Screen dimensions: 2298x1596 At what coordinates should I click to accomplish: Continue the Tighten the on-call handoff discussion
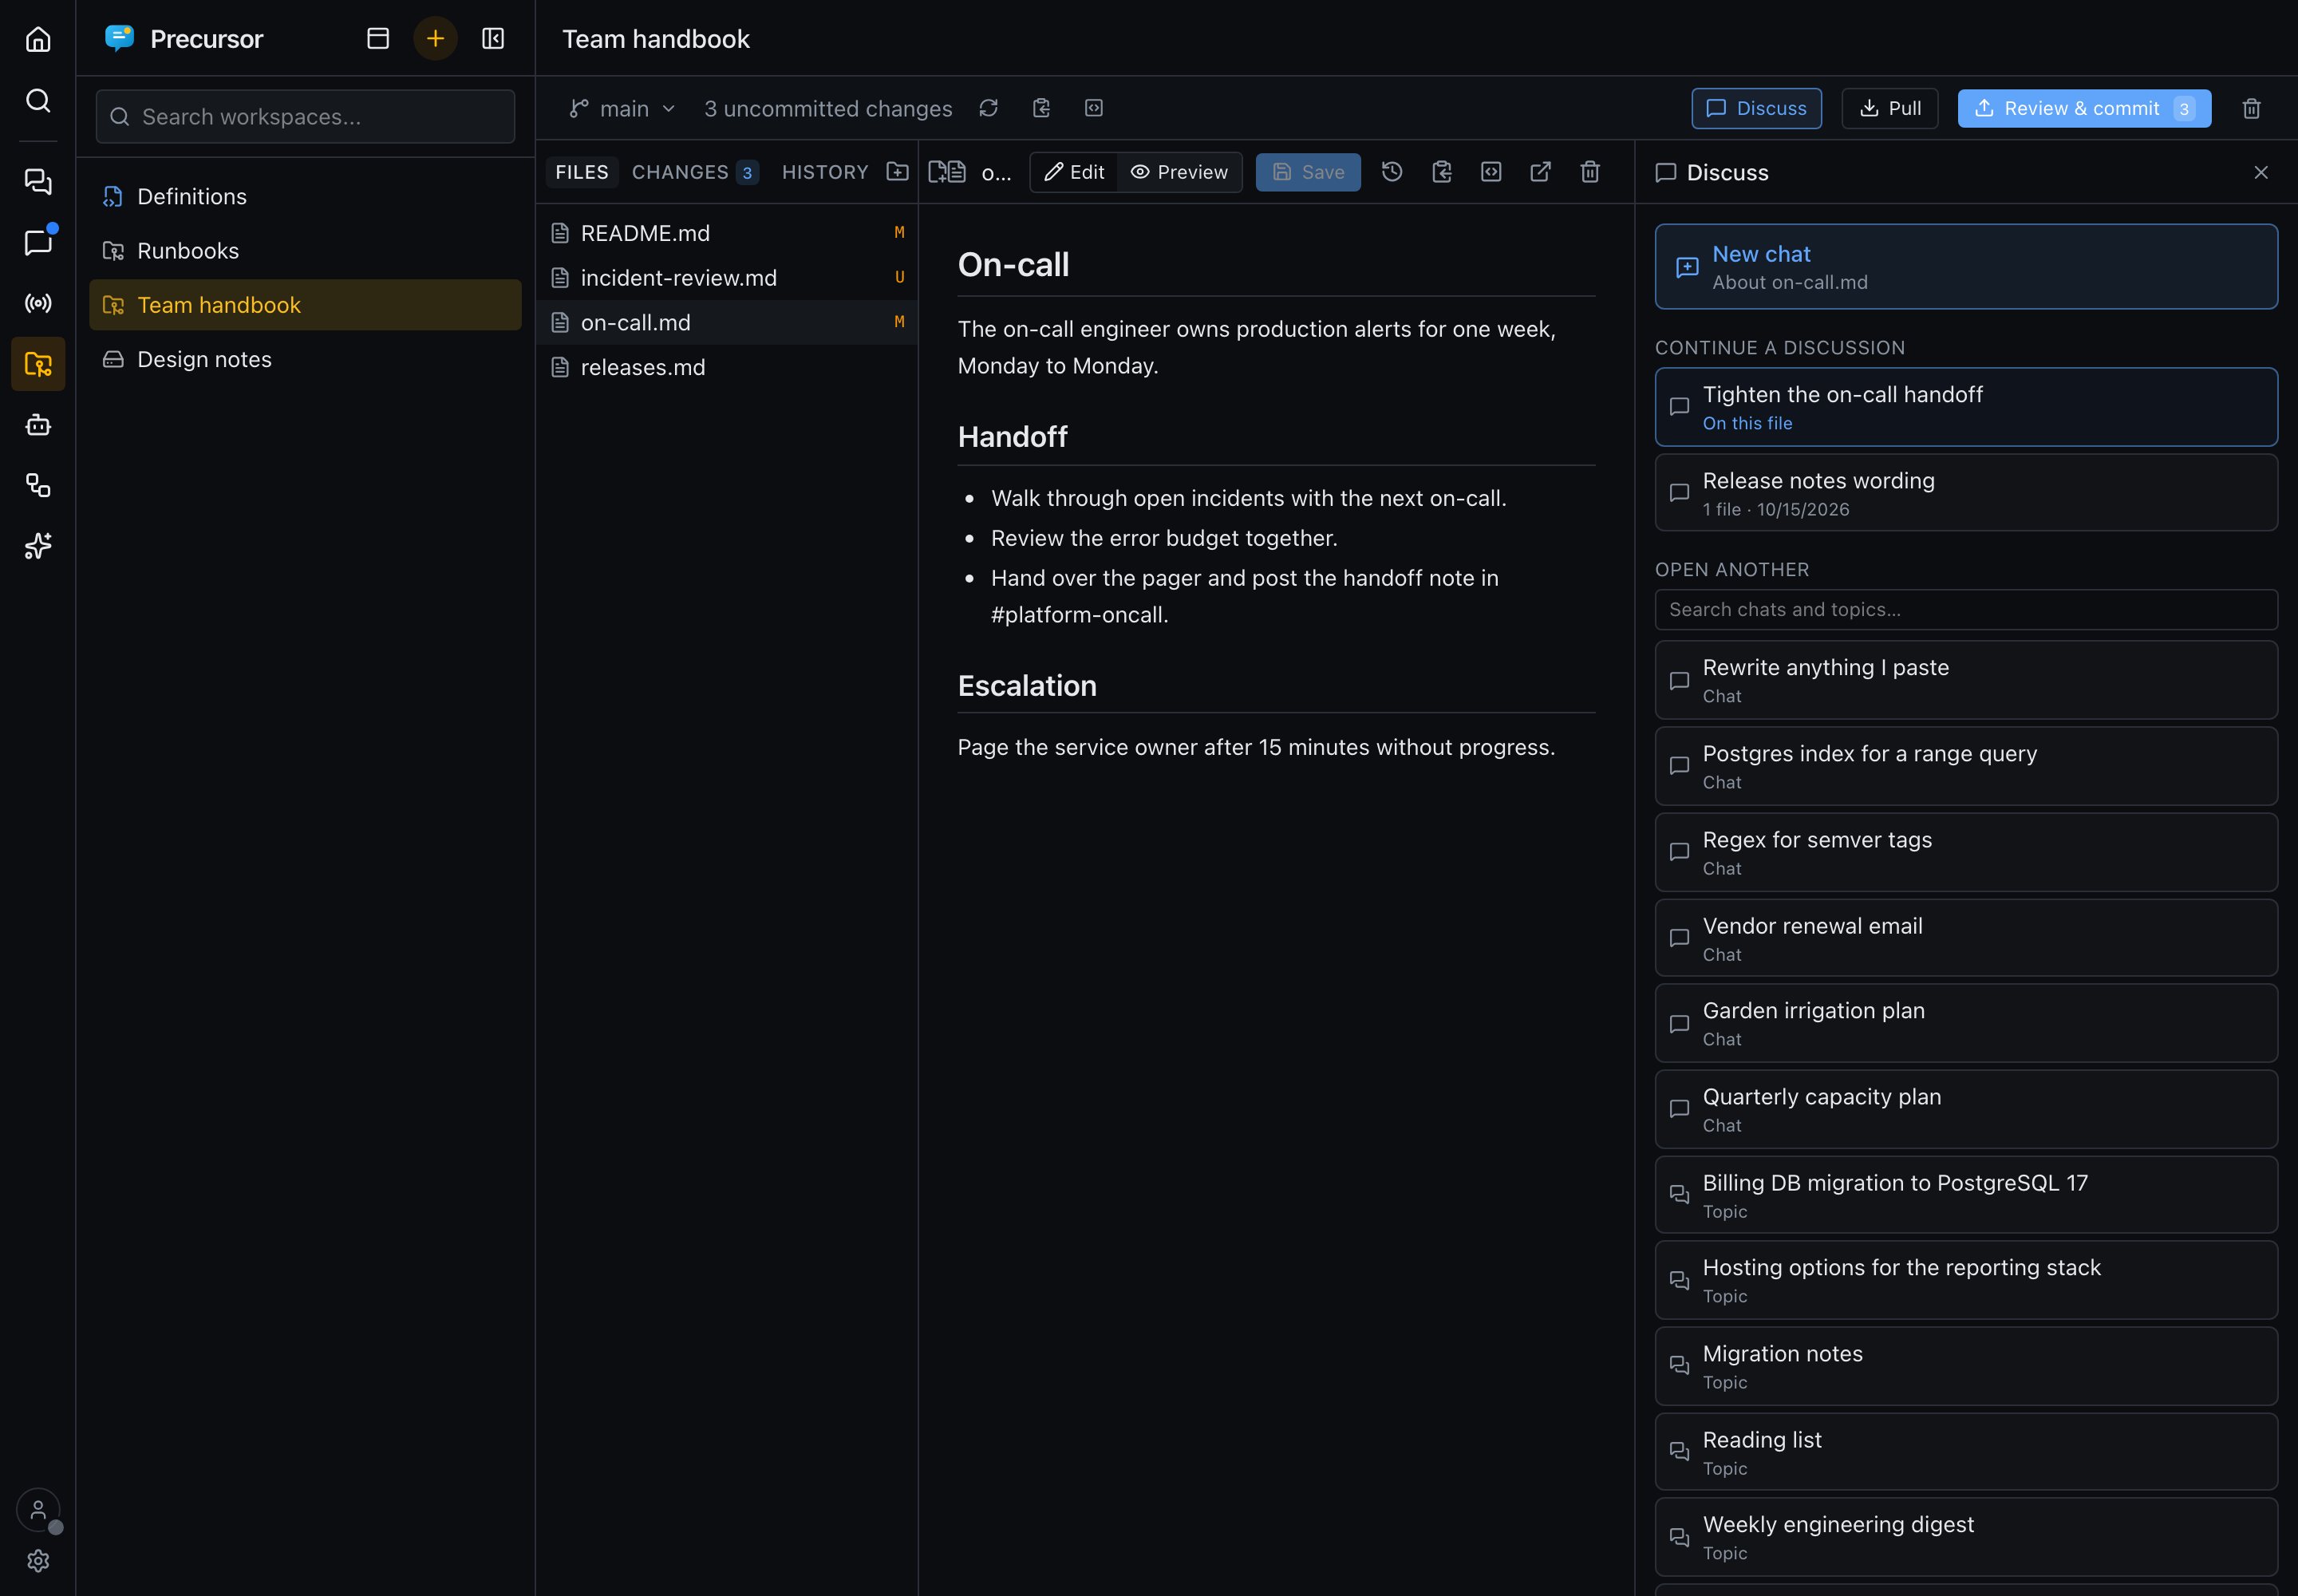(x=1966, y=407)
